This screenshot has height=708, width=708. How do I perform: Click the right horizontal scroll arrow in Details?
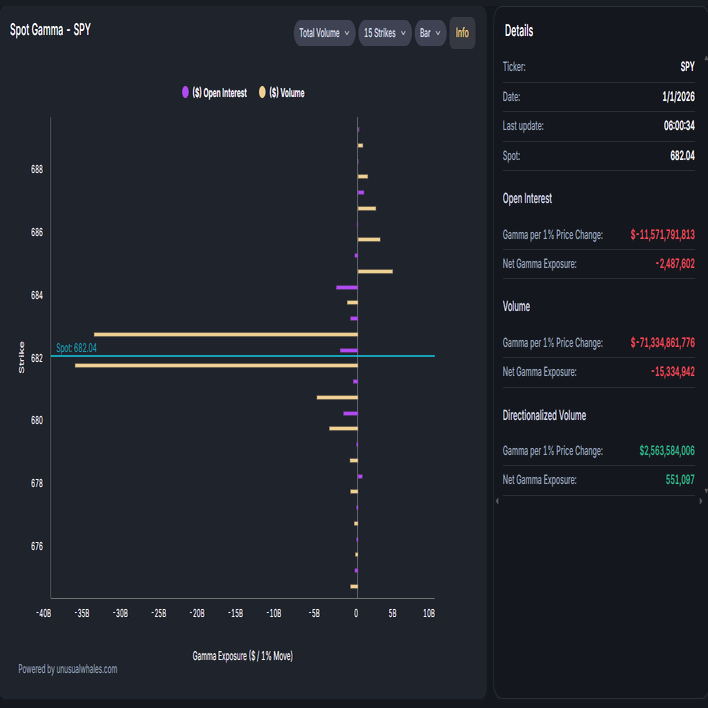click(x=701, y=501)
